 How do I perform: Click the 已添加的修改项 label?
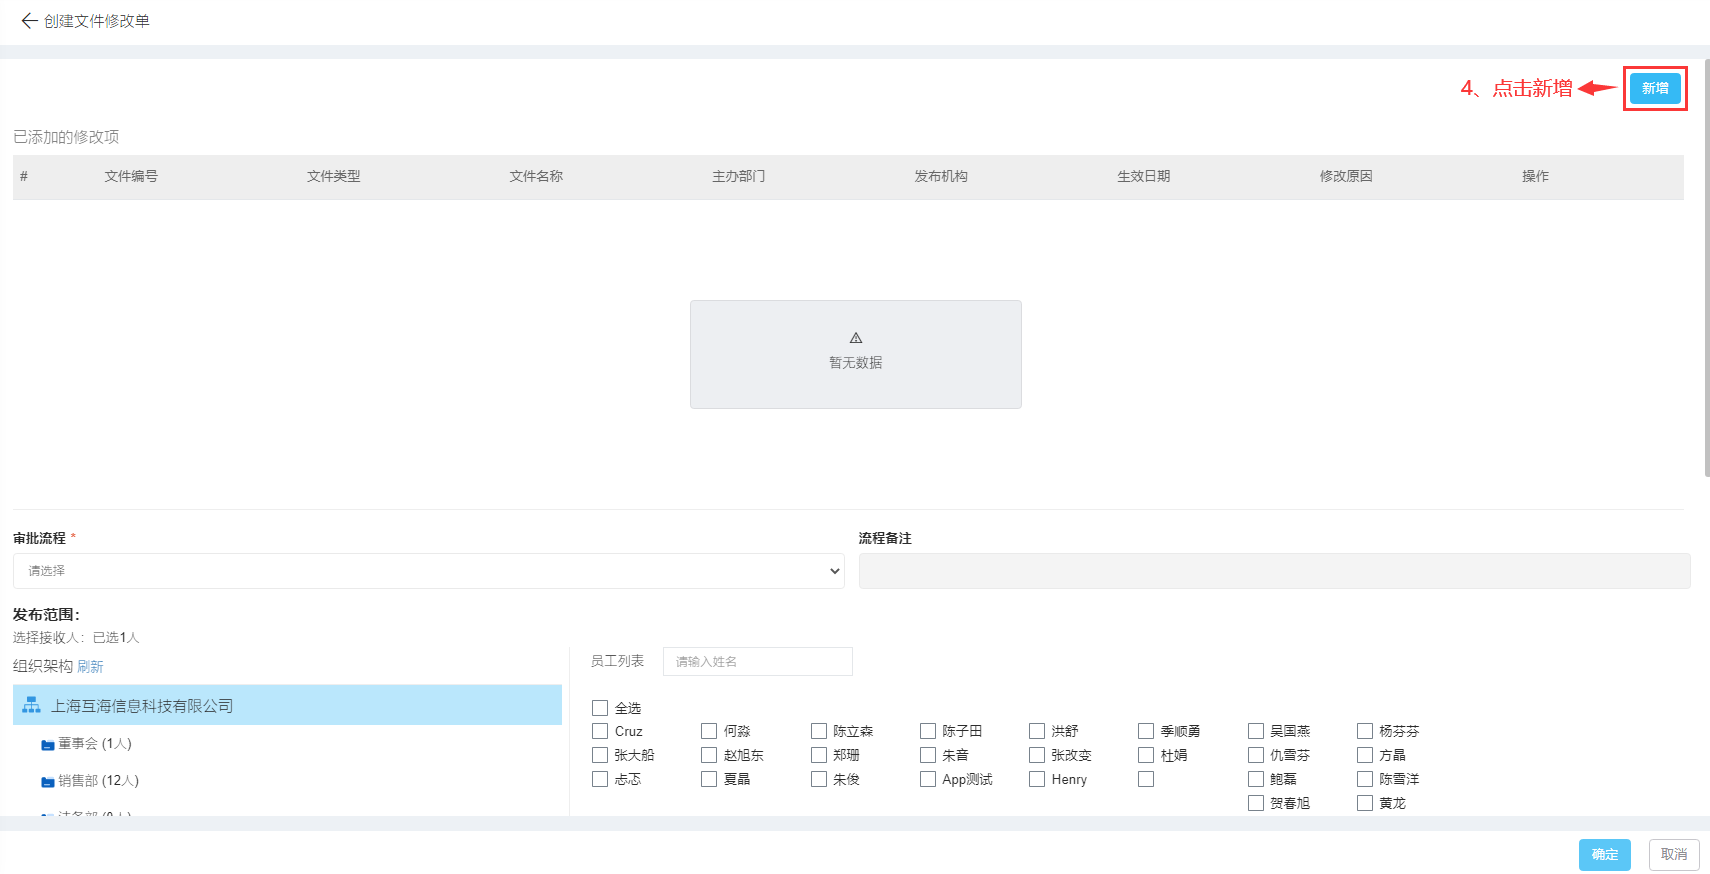pos(66,137)
